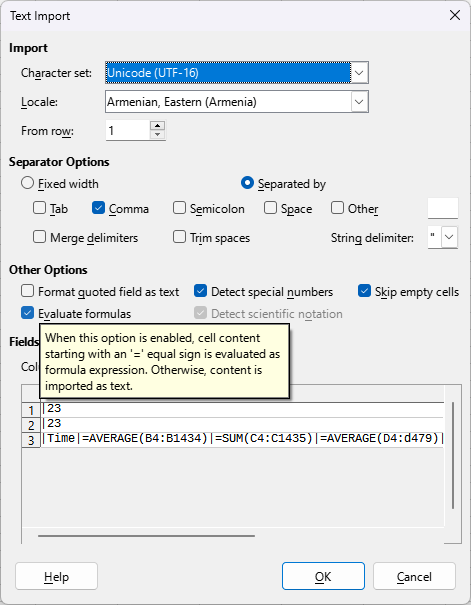Open the Character set dropdown arrow
This screenshot has width=471, height=605.
click(359, 73)
